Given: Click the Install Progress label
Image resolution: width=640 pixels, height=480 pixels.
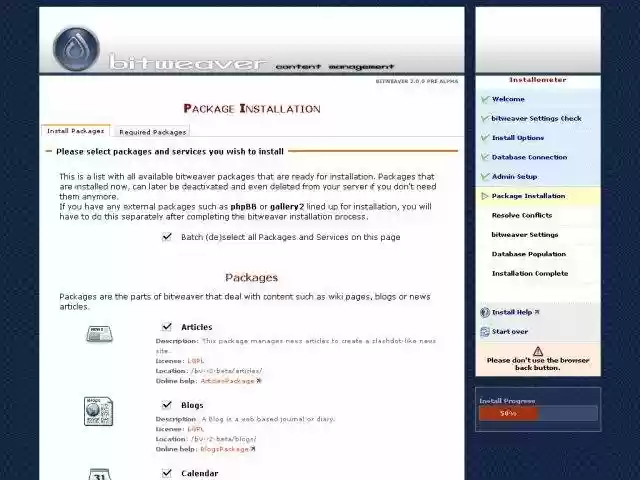Looking at the screenshot, I should (x=507, y=401).
